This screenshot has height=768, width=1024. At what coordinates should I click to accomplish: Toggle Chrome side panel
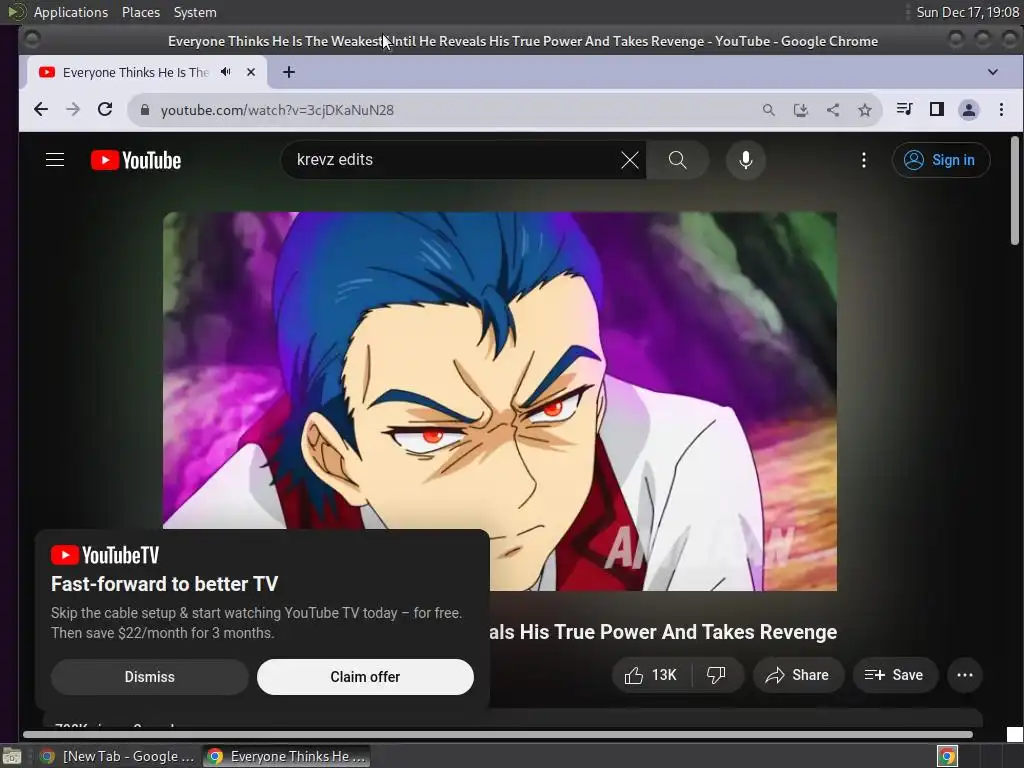pyautogui.click(x=936, y=109)
